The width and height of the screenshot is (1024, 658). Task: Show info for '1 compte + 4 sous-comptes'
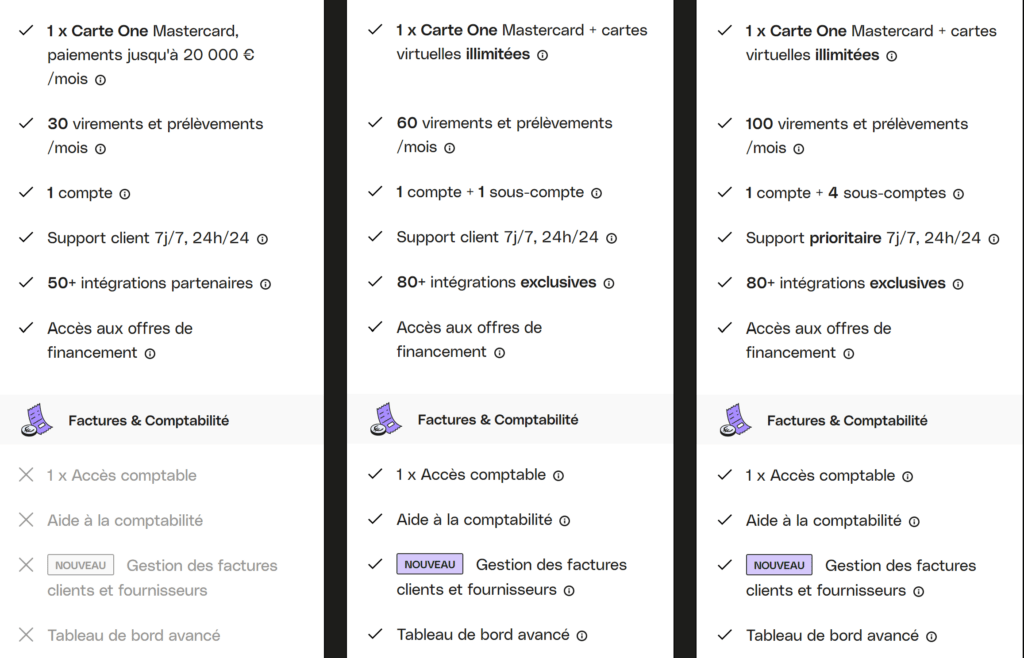[958, 194]
